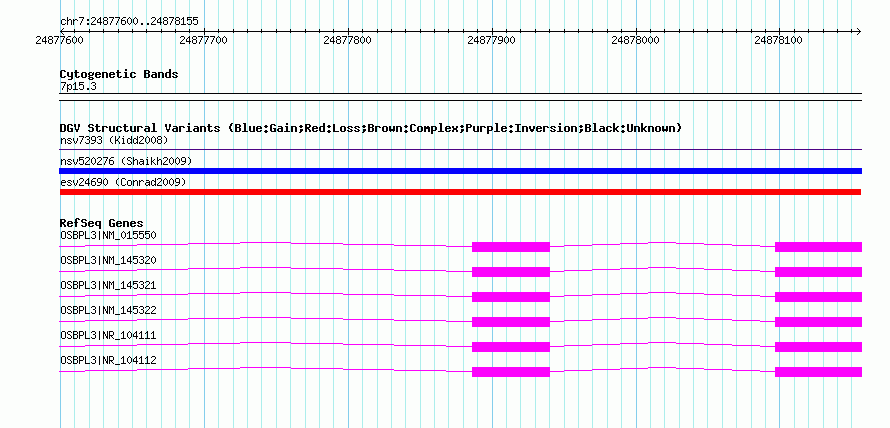Click the chr7:24877600..24878155 region label

coord(129,22)
